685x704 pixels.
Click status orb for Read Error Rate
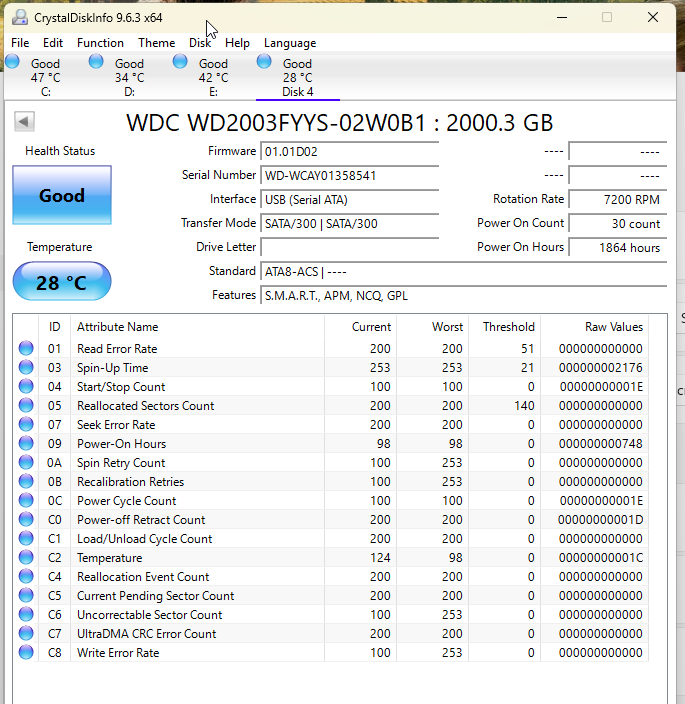(x=26, y=348)
